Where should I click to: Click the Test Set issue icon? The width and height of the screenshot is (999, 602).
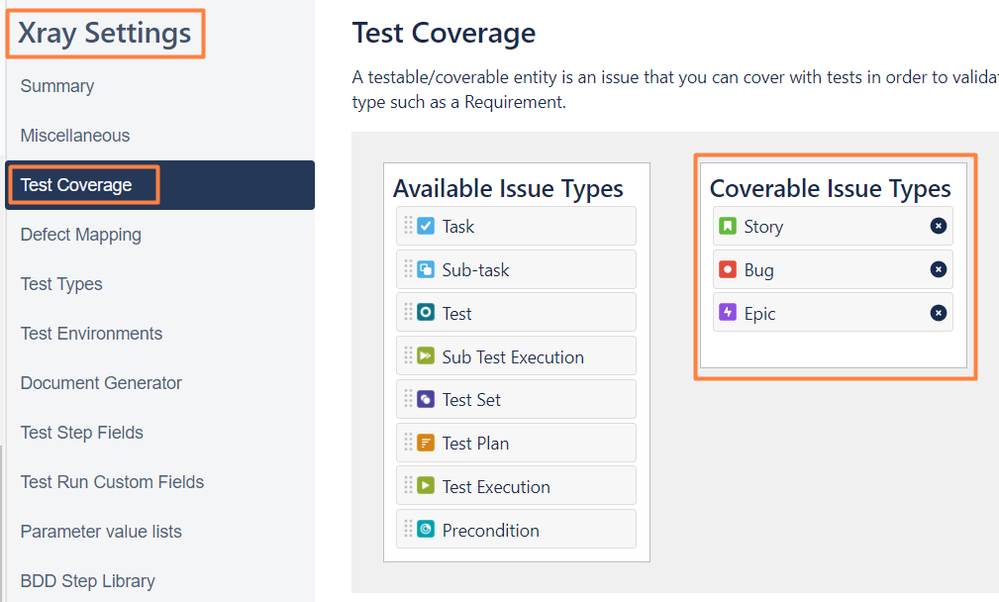(x=426, y=399)
